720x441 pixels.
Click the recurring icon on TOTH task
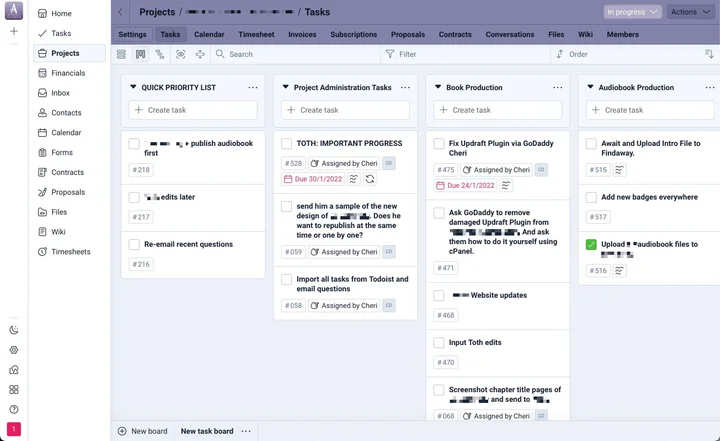point(370,179)
